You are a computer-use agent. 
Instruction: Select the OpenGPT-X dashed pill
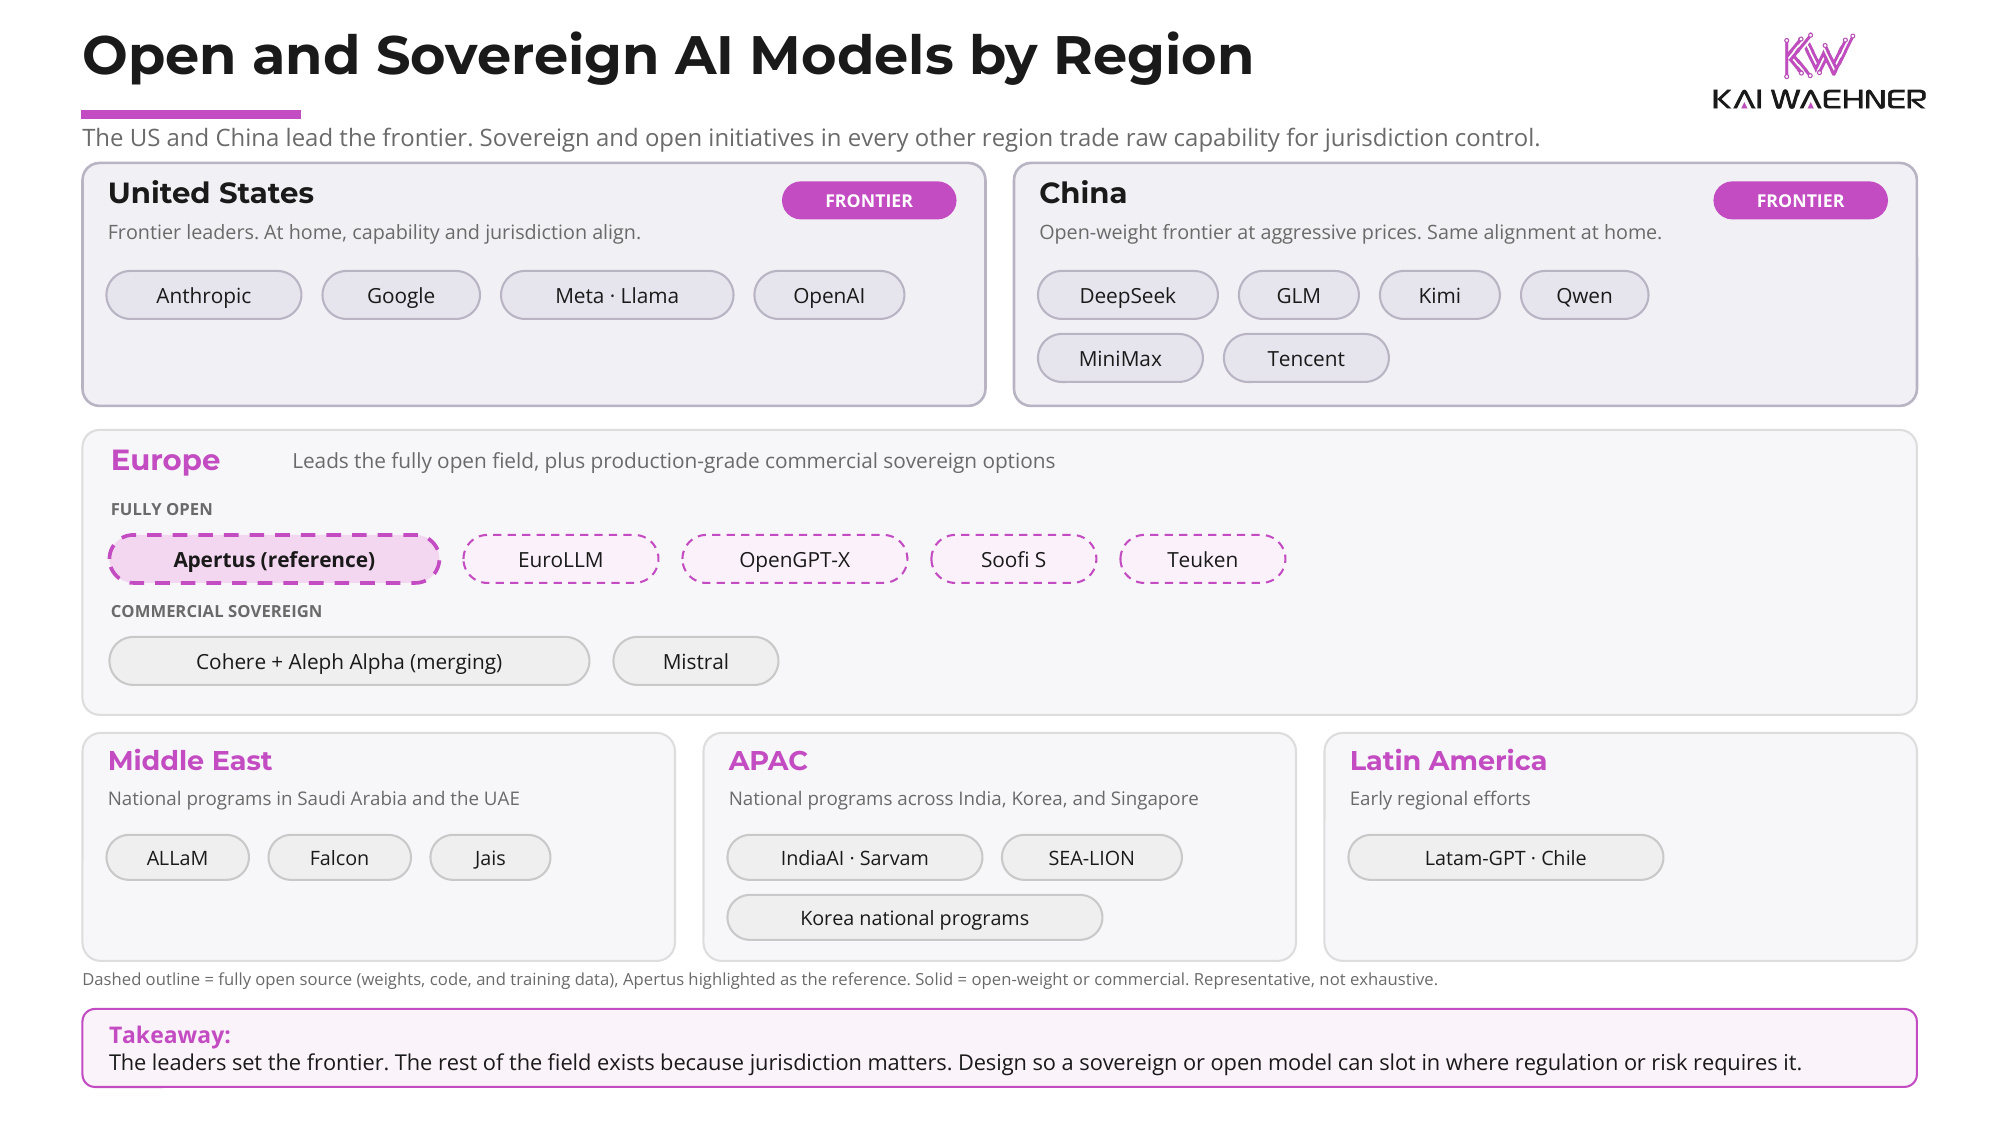tap(795, 559)
